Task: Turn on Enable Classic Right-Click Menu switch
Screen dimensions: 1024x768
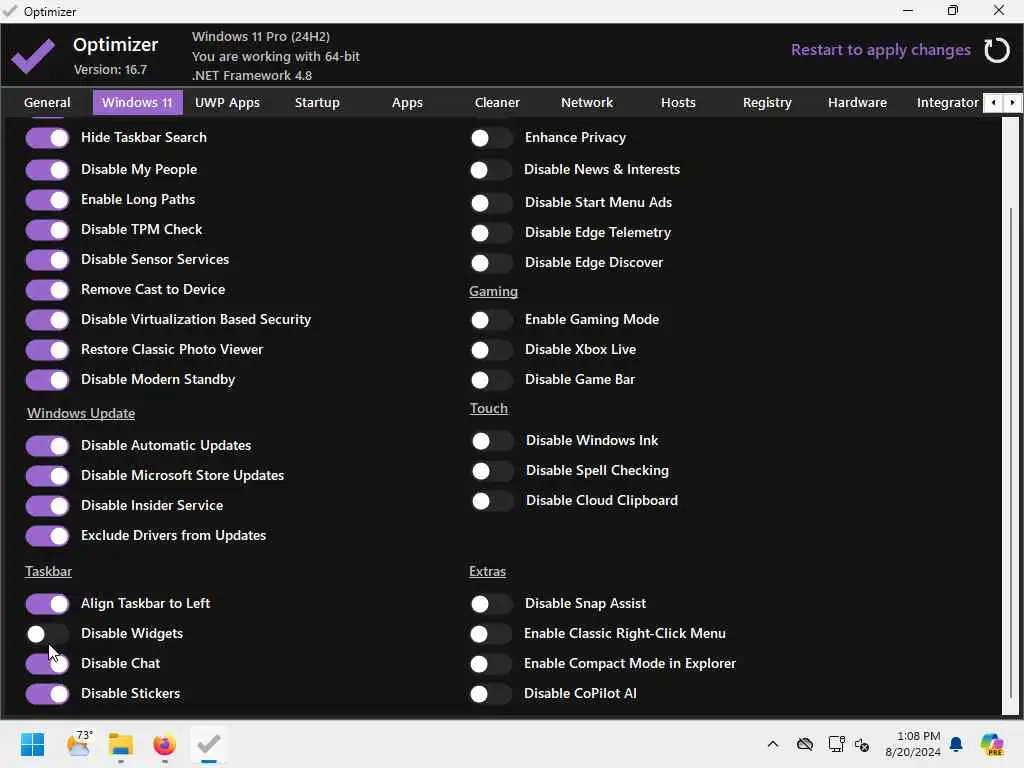Action: [x=491, y=634]
